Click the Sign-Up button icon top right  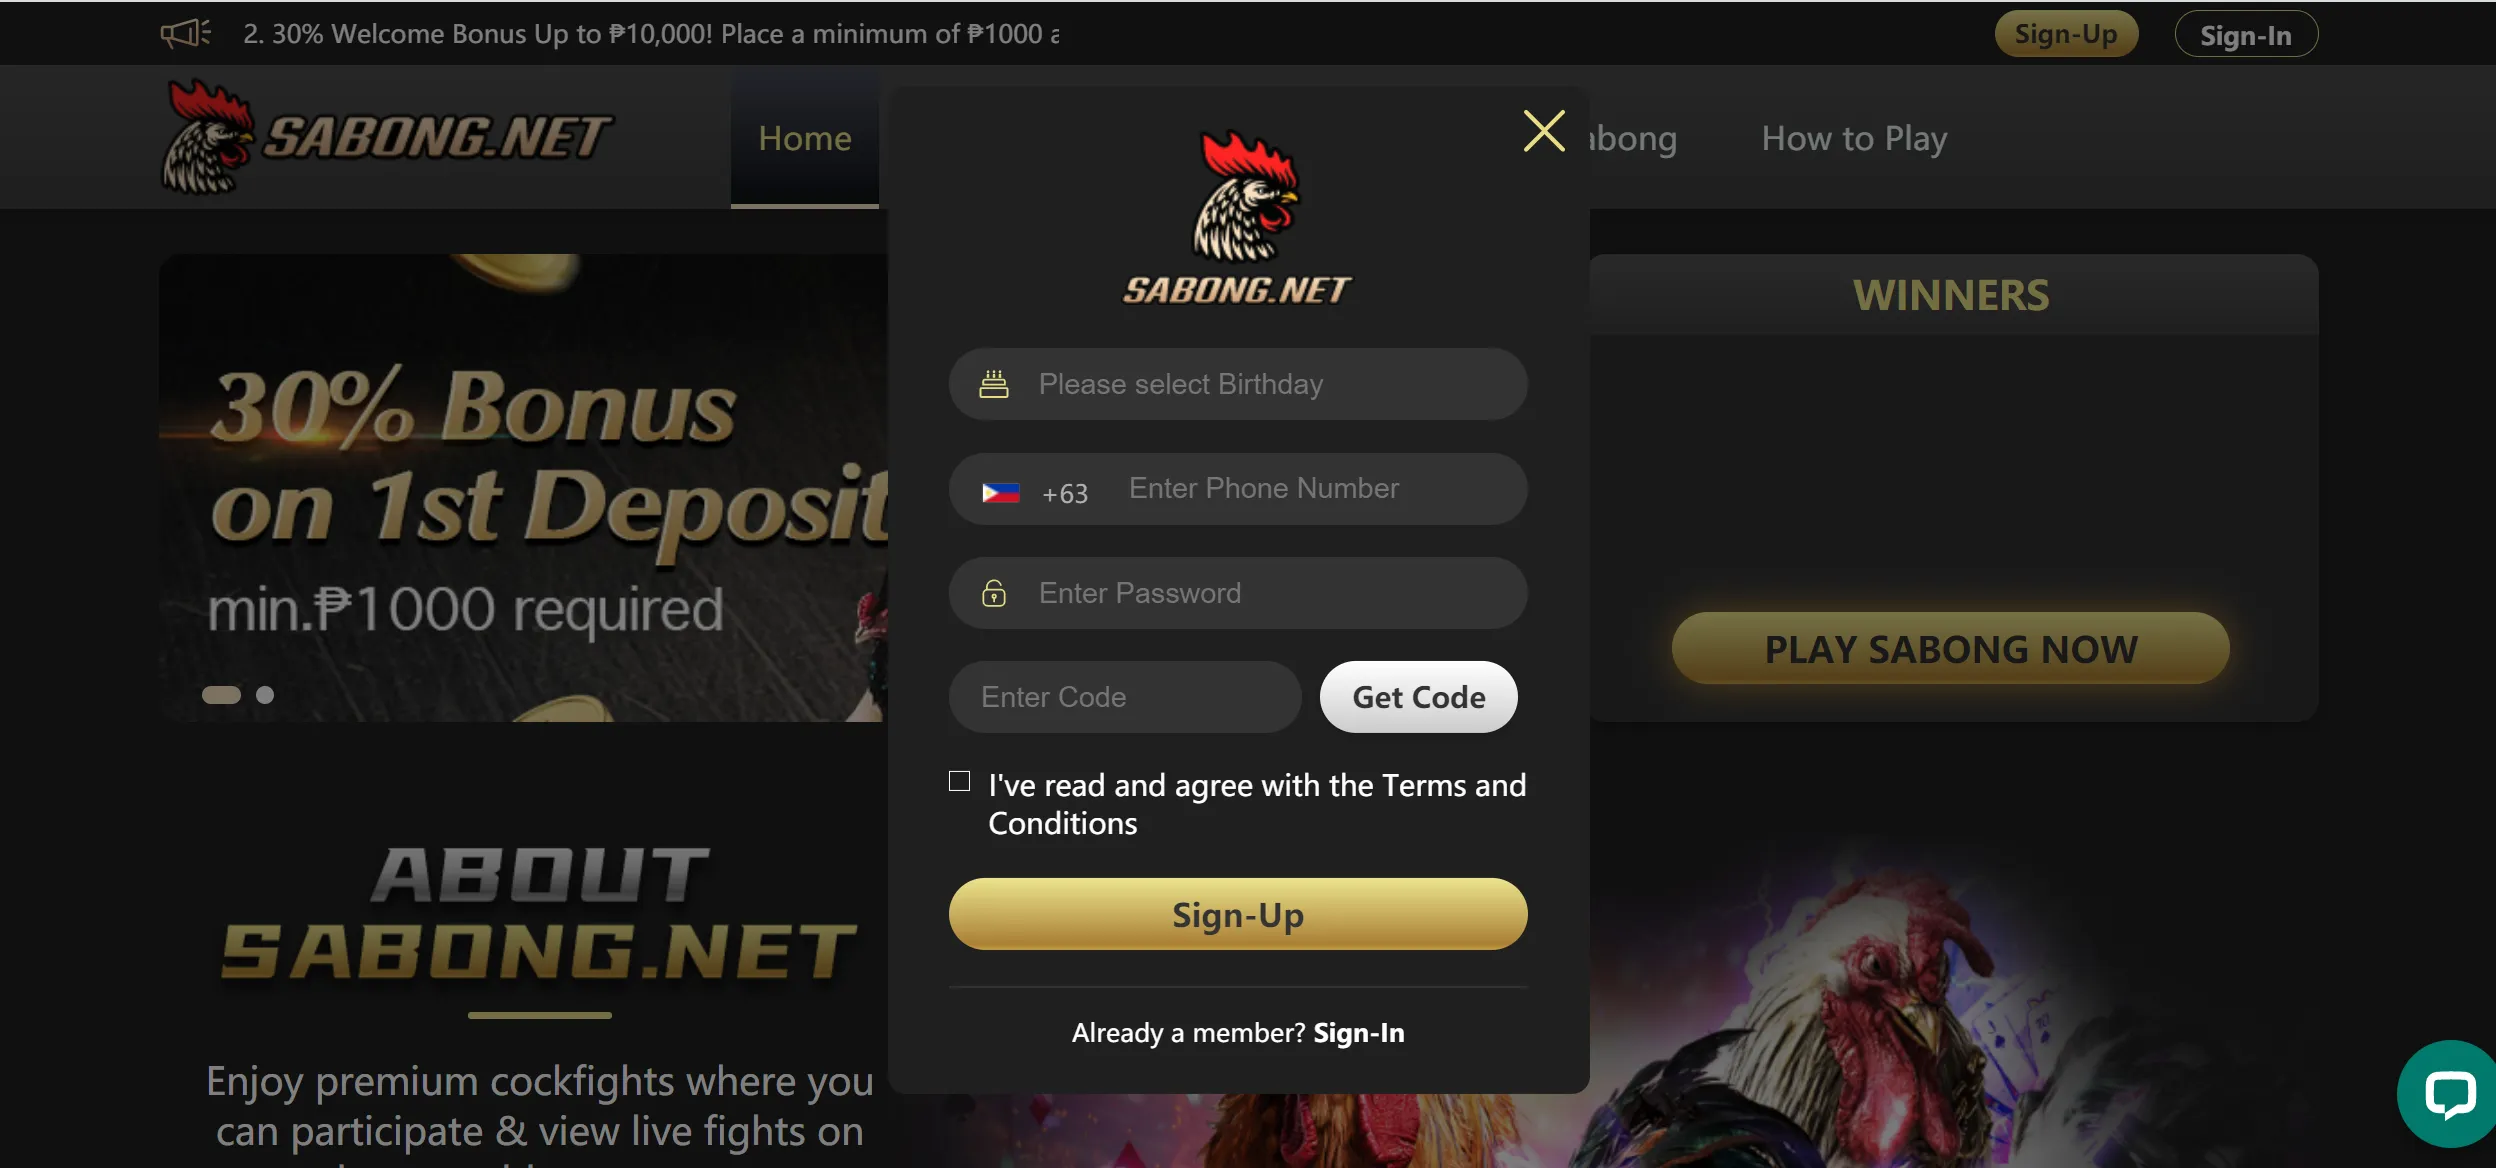tap(2066, 32)
